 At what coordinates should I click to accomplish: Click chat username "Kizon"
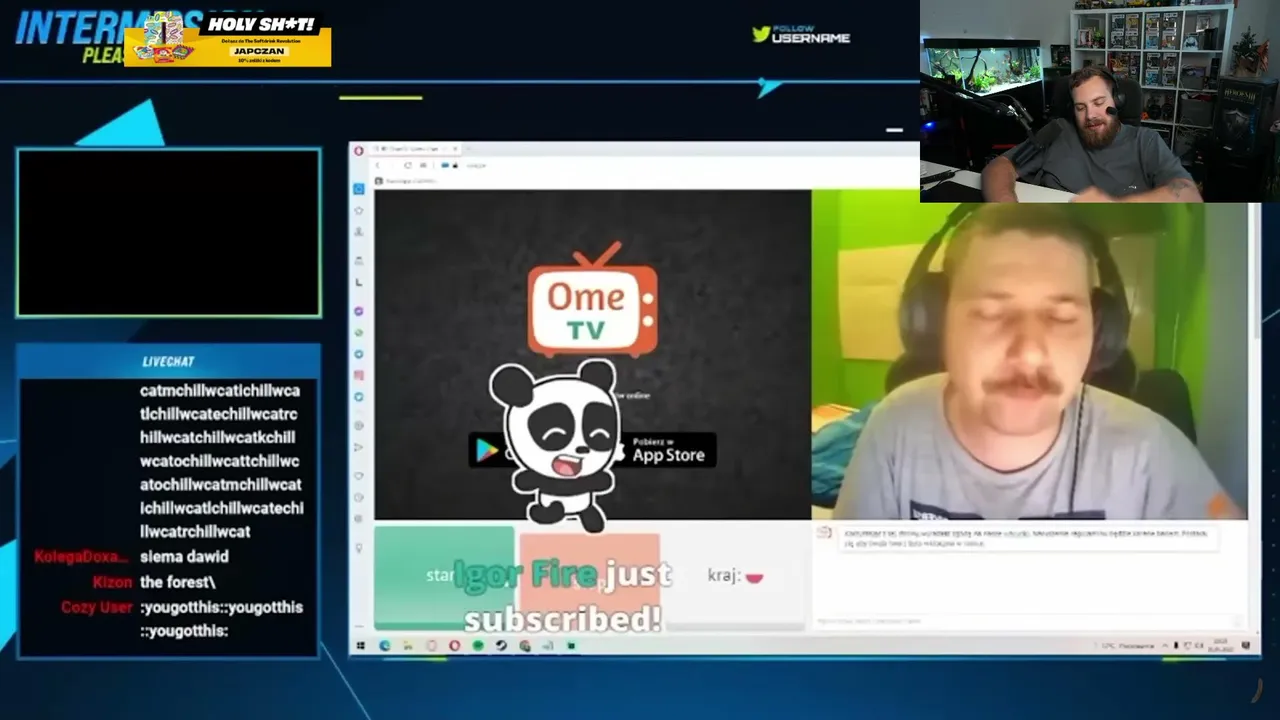[x=112, y=582]
